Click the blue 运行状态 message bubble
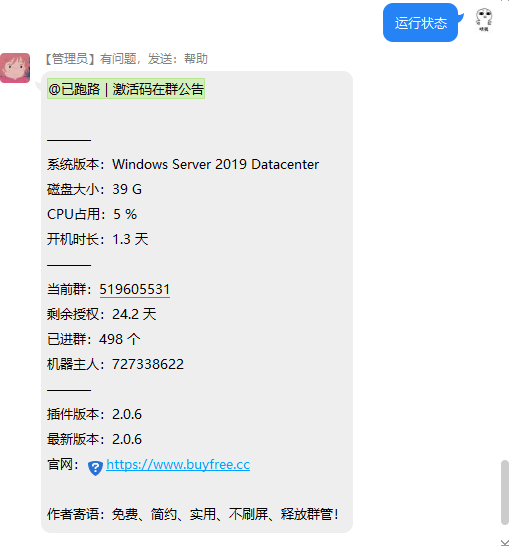 pyautogui.click(x=420, y=23)
